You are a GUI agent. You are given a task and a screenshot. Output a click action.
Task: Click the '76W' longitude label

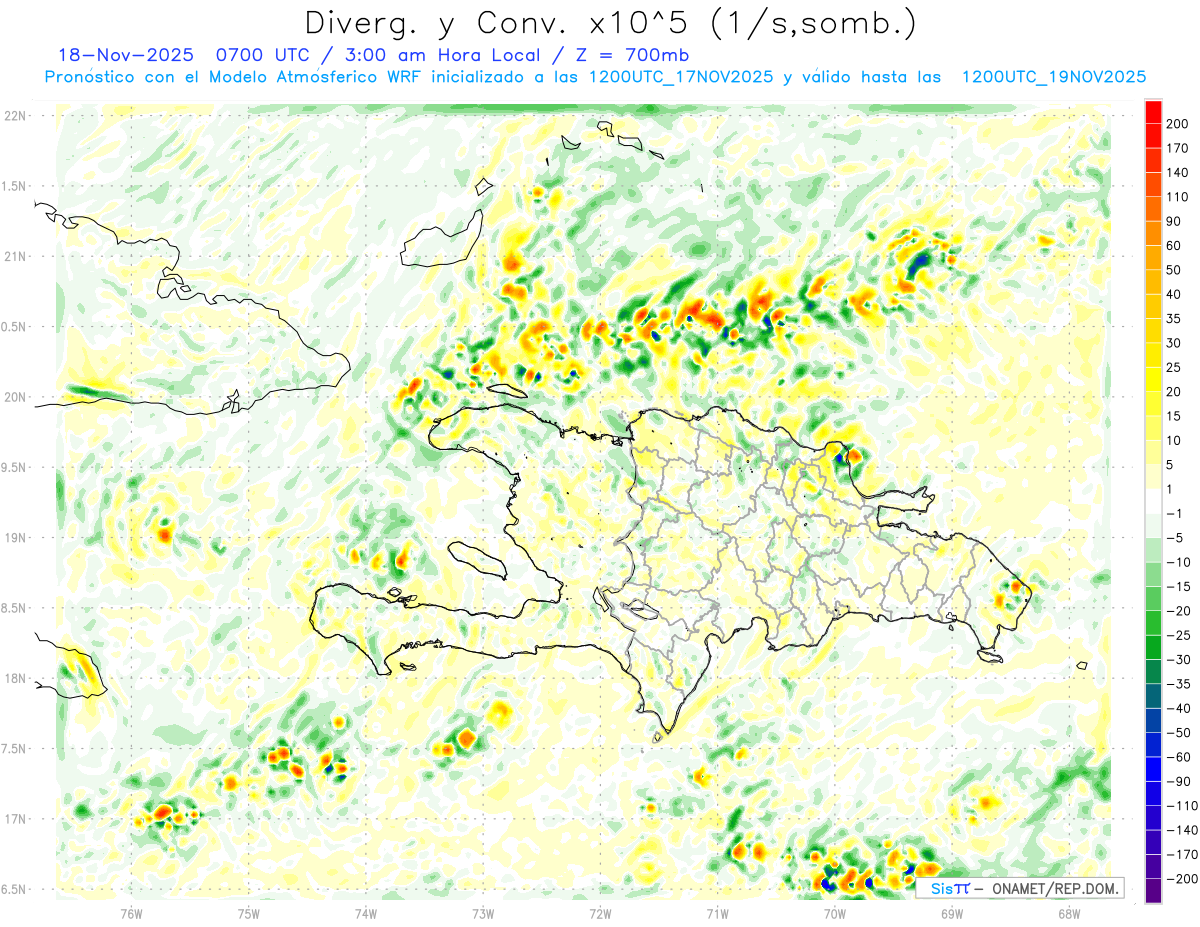(x=131, y=913)
